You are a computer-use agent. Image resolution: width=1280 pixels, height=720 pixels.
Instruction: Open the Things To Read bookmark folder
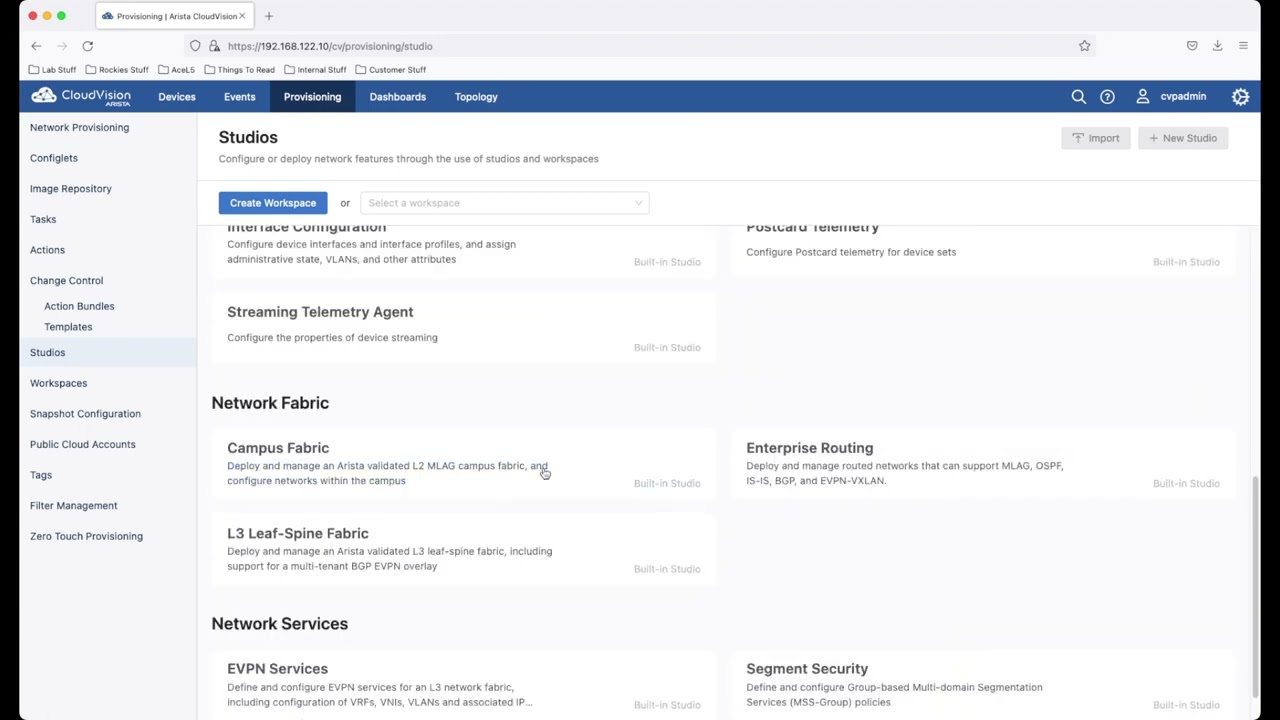pyautogui.click(x=239, y=70)
